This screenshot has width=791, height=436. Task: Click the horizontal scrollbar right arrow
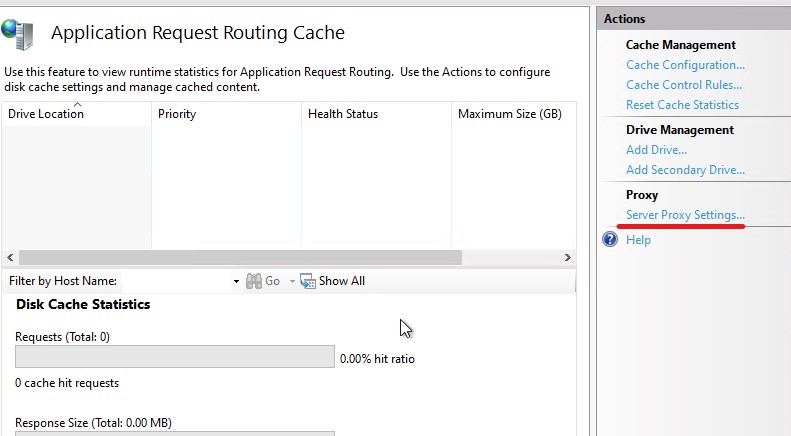(568, 257)
